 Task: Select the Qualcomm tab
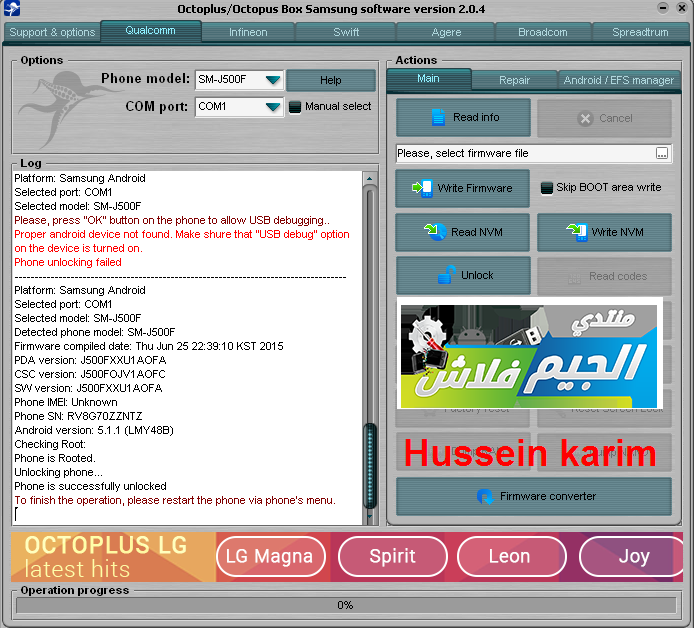coord(150,31)
